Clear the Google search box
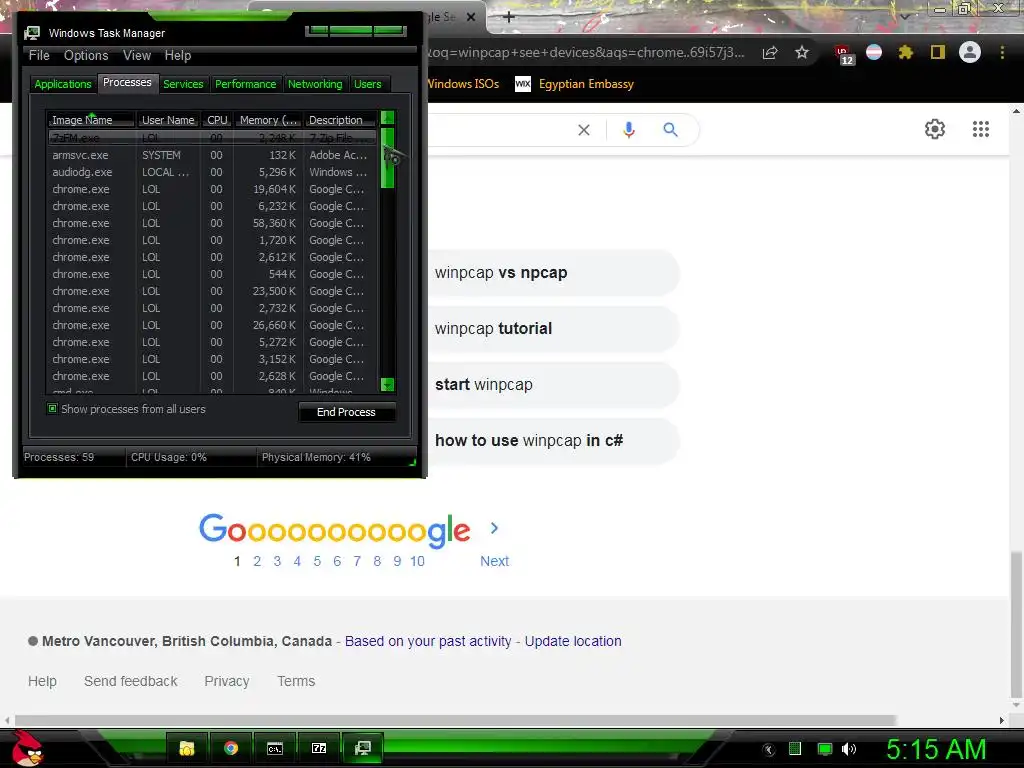 (x=584, y=130)
